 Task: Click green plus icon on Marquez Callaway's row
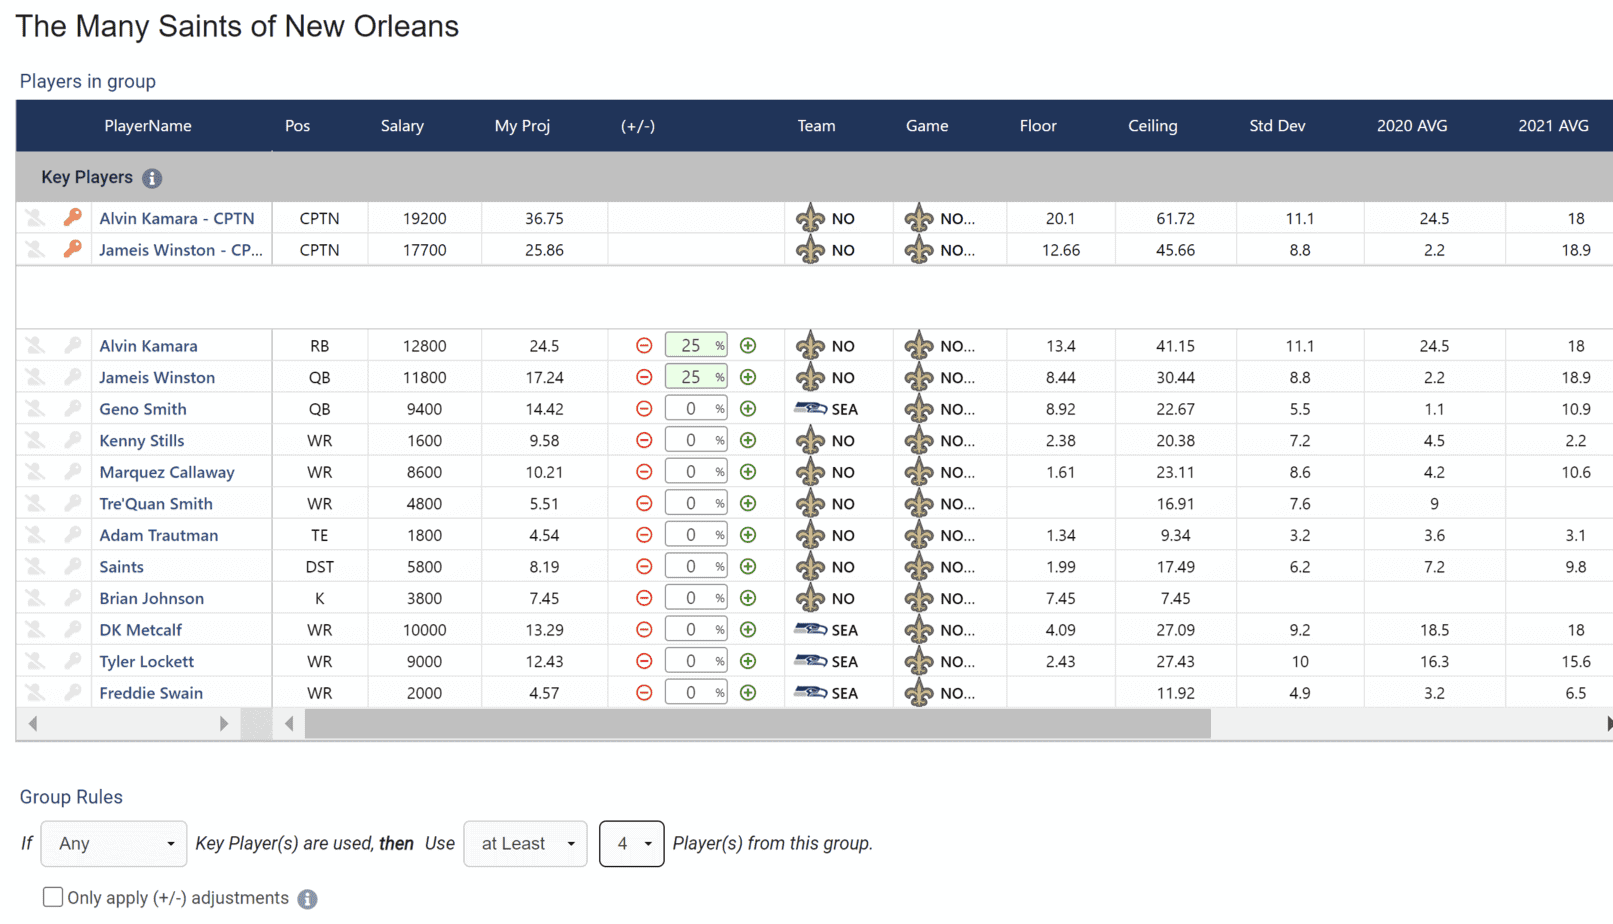(x=748, y=471)
